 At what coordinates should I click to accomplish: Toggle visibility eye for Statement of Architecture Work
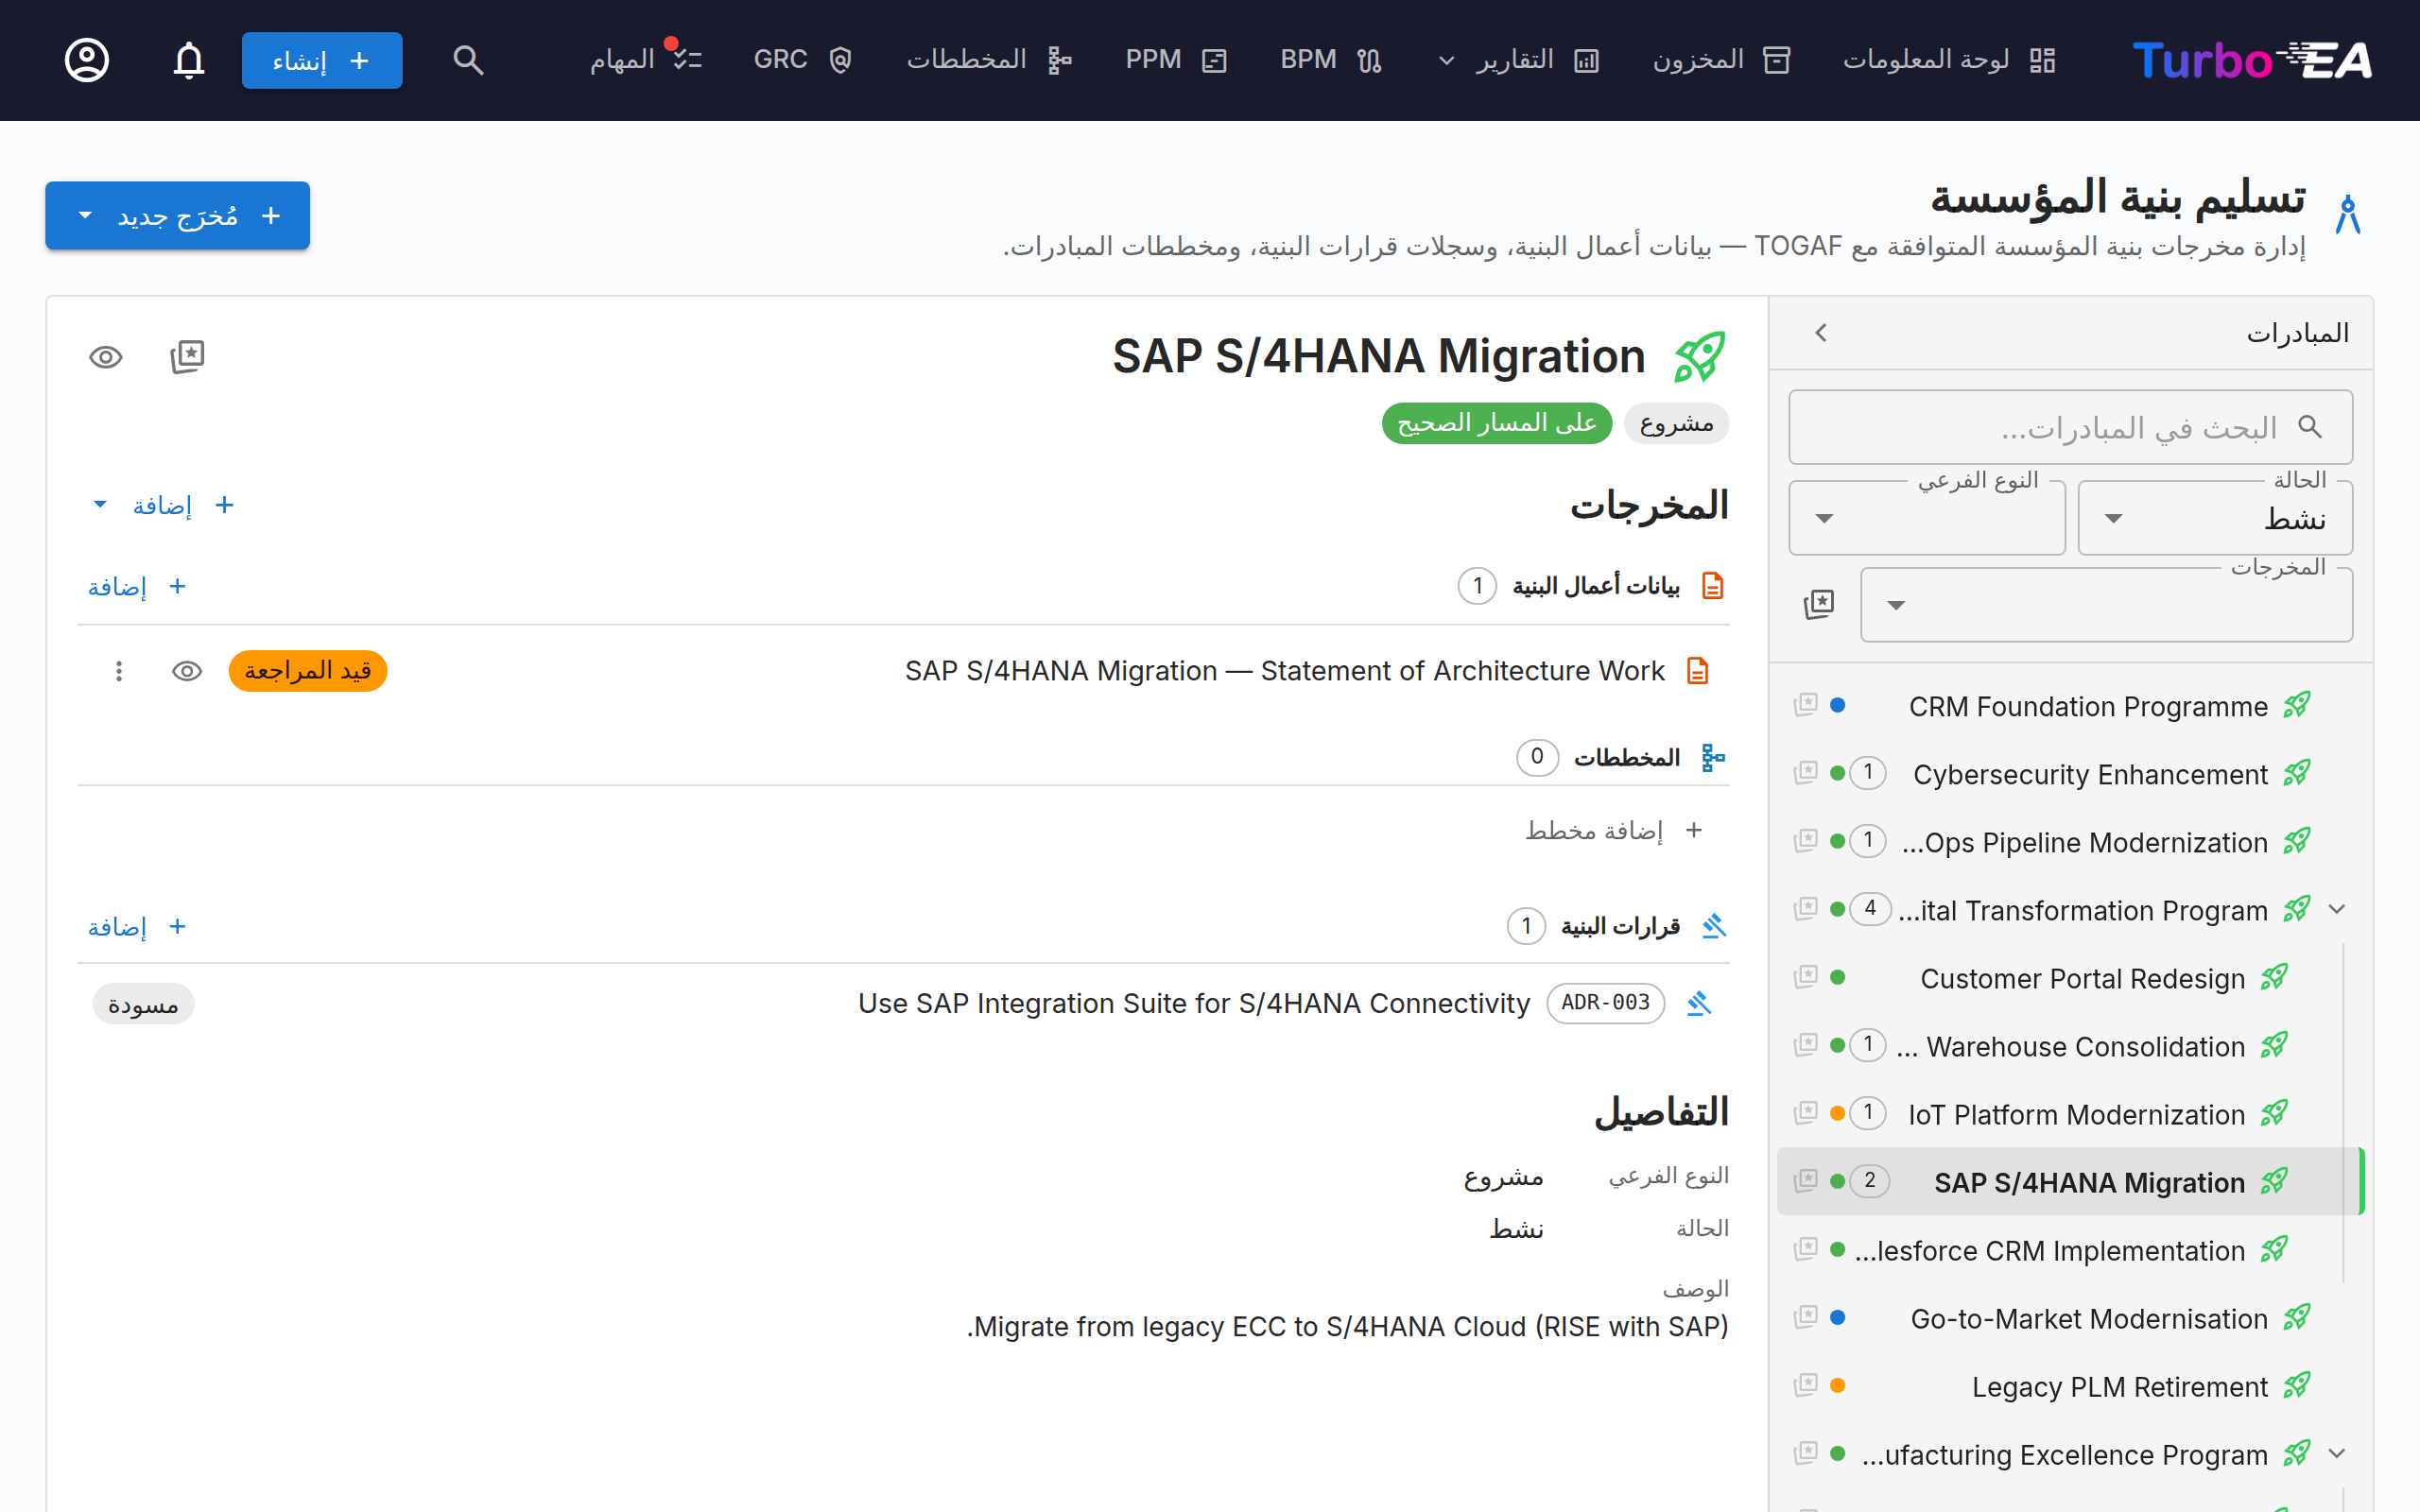pyautogui.click(x=187, y=671)
